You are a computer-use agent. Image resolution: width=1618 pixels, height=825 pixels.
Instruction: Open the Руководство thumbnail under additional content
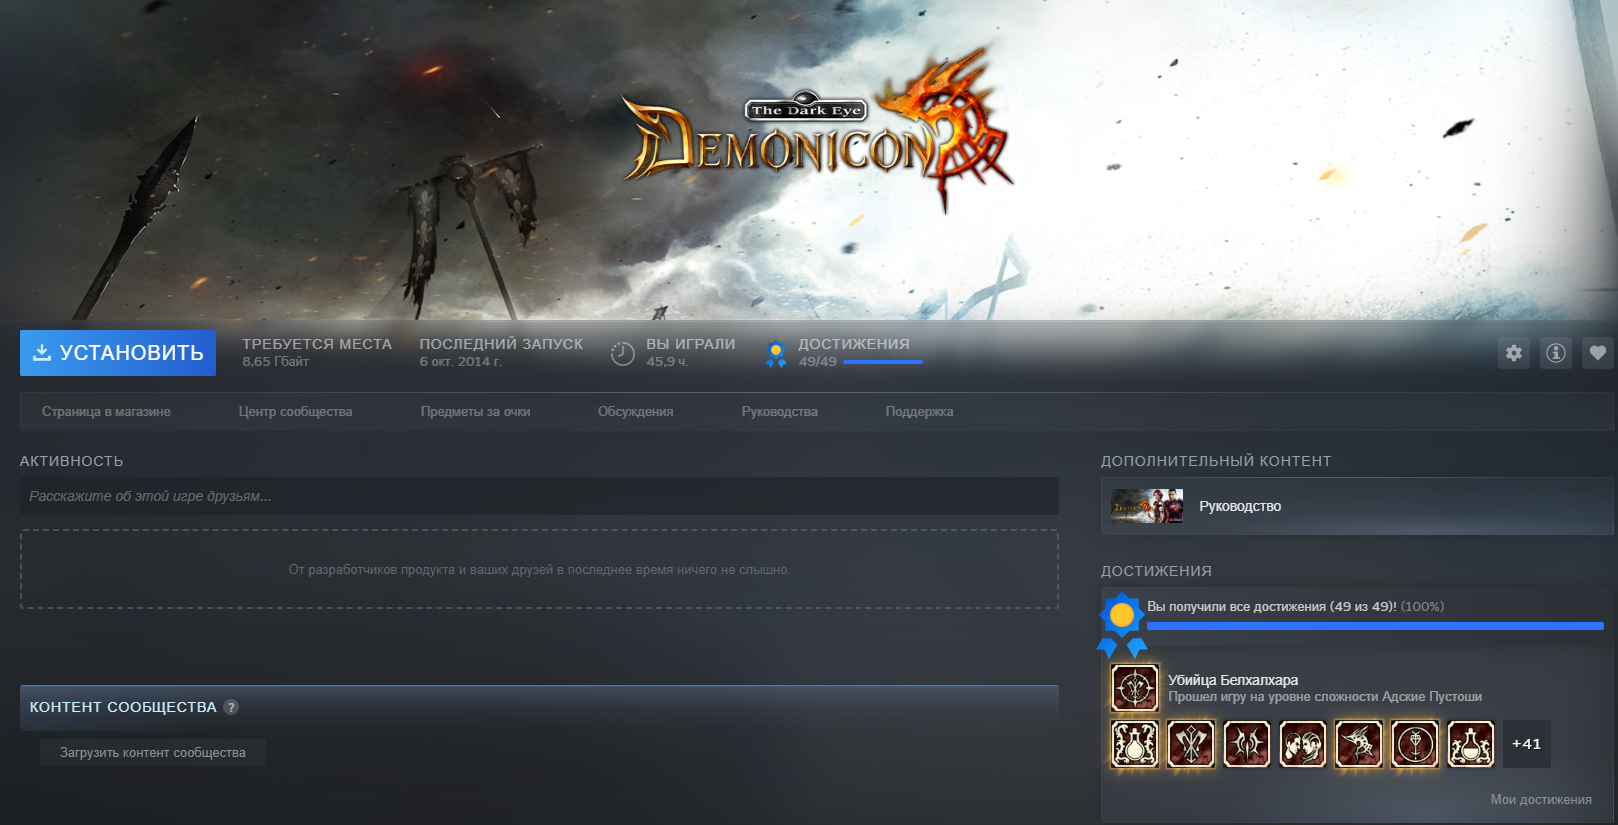1147,506
